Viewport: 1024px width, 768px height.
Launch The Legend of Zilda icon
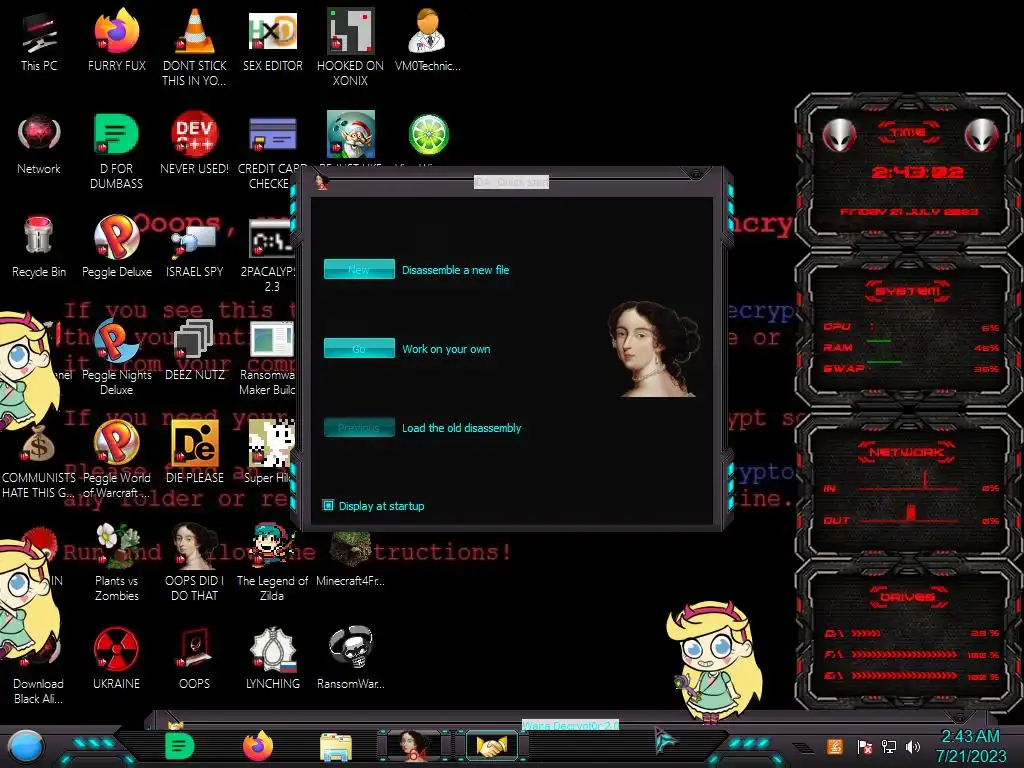pos(272,562)
